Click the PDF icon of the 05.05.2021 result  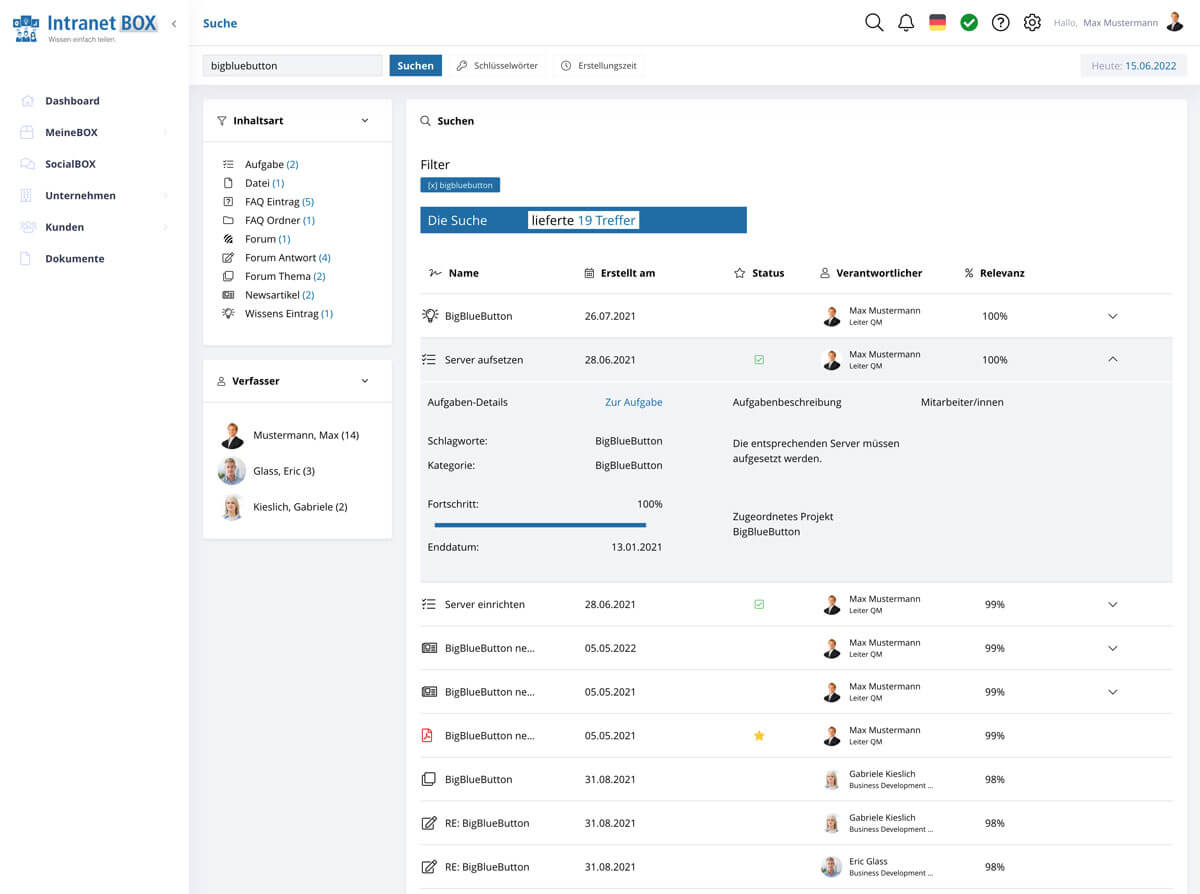pos(428,736)
